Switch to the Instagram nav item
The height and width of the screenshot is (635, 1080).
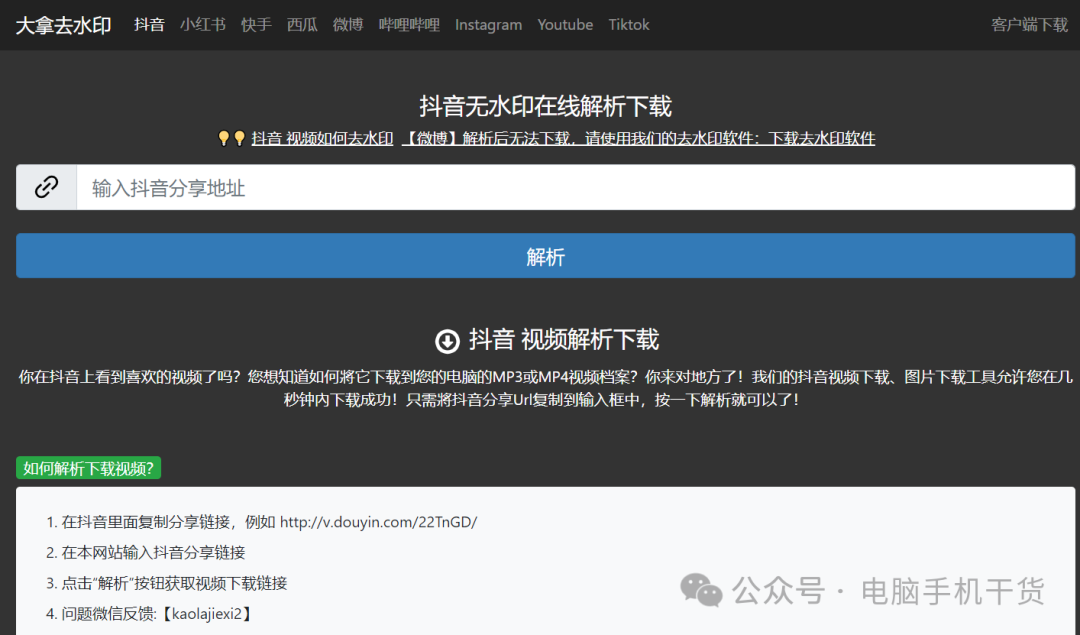[488, 25]
